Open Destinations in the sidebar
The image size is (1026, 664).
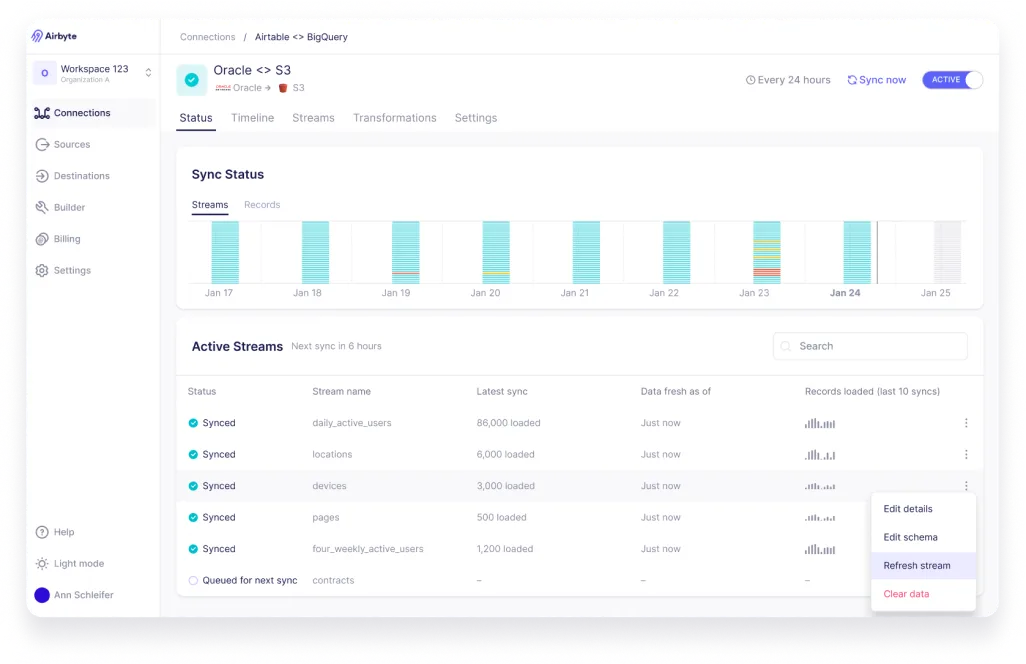click(x=73, y=175)
